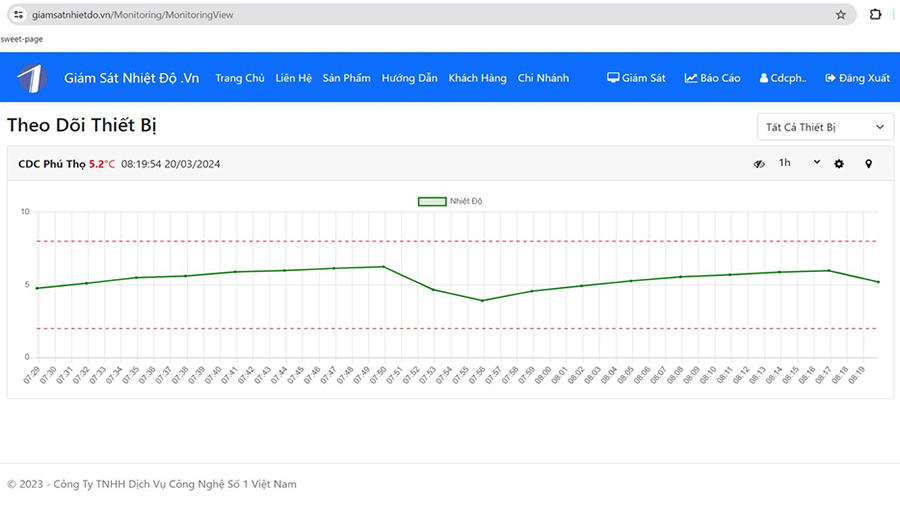Bookmark this page with the star icon
Image resolution: width=900 pixels, height=512 pixels.
pyautogui.click(x=840, y=15)
